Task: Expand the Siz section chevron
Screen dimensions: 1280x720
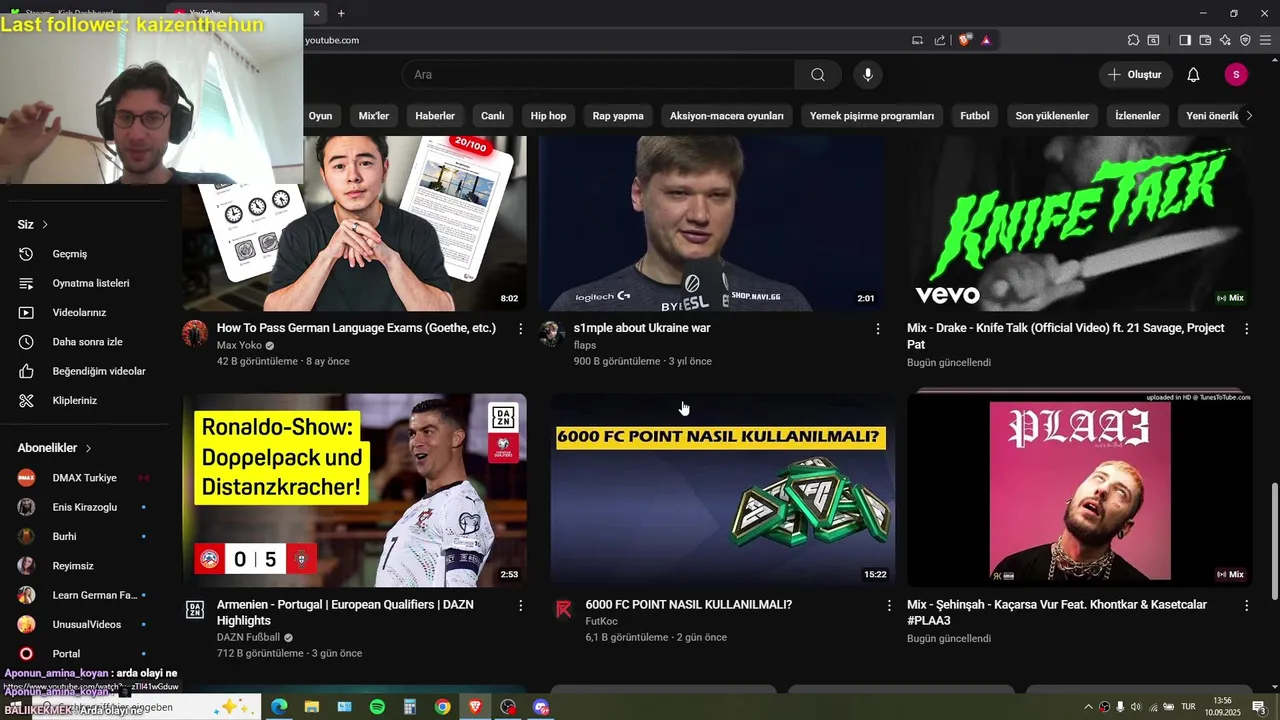Action: tap(45, 225)
